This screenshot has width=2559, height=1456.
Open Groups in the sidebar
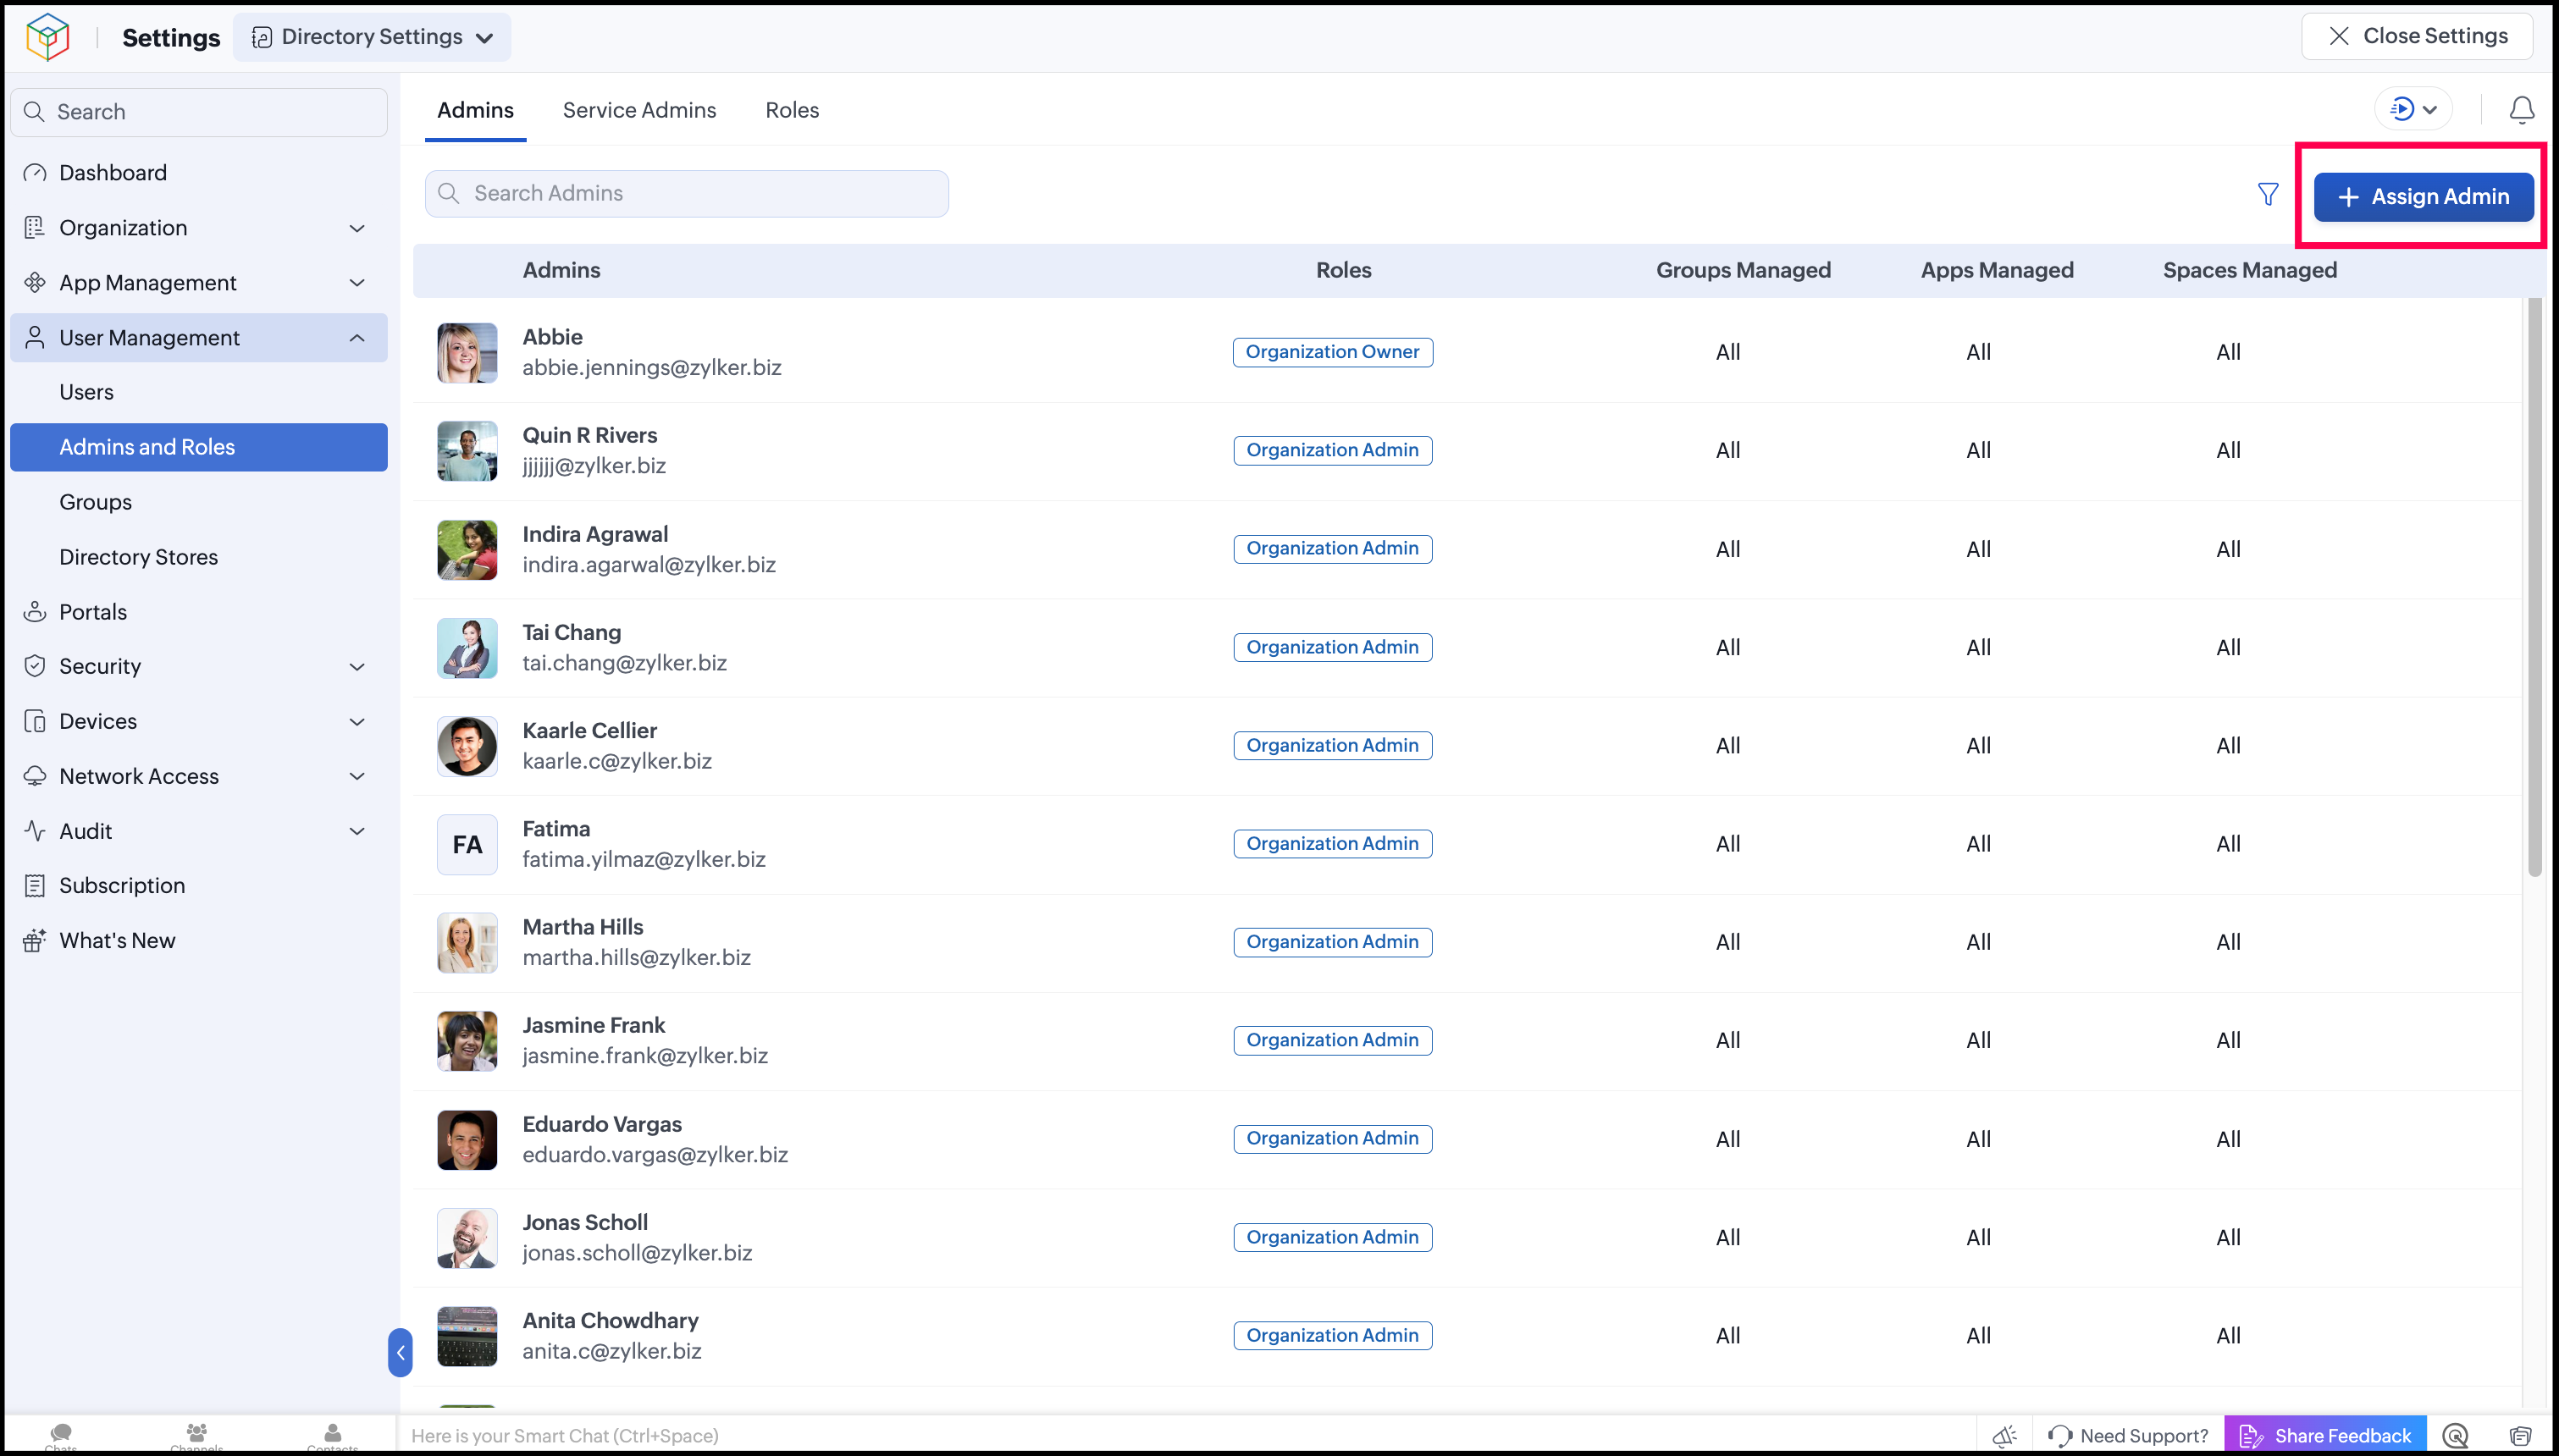(x=199, y=502)
